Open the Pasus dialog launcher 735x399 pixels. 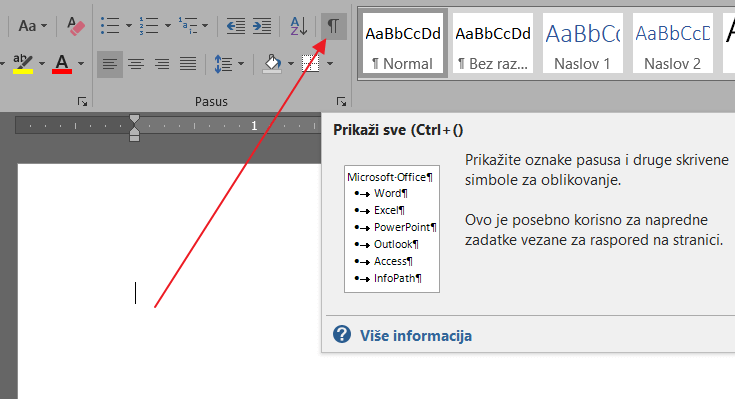tap(341, 101)
